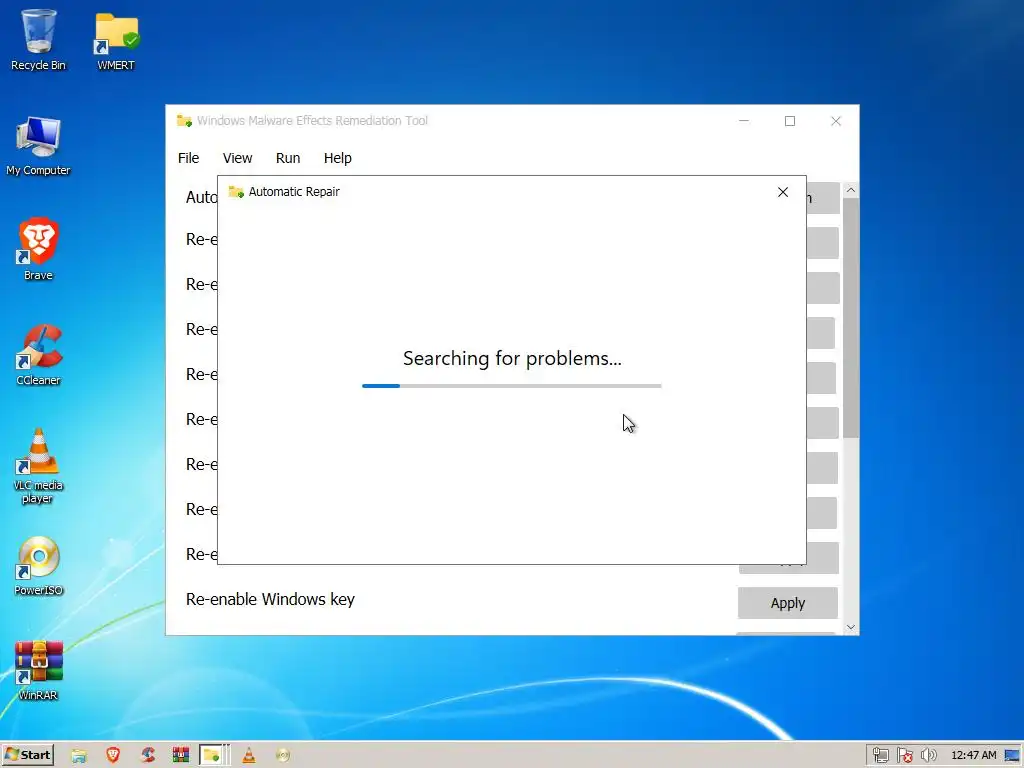The width and height of the screenshot is (1024, 768).
Task: Click the scrollbar down arrow in main window
Action: [x=850, y=627]
